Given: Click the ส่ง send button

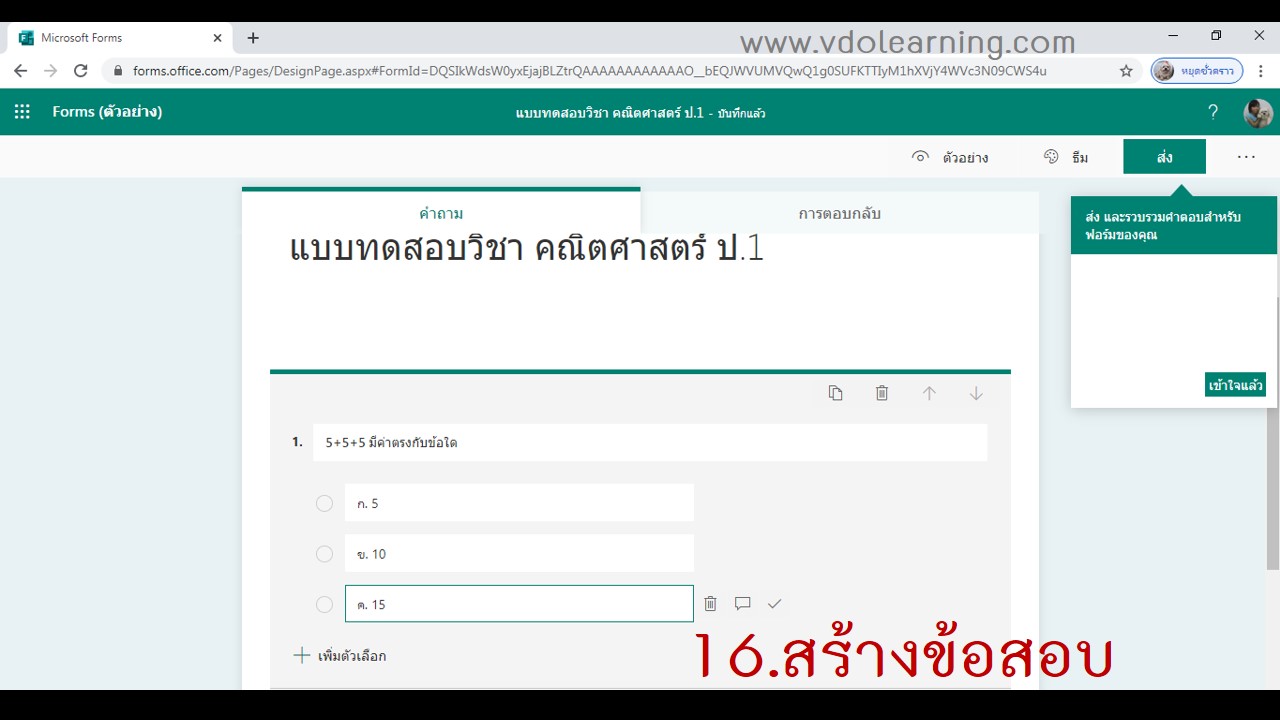Looking at the screenshot, I should pyautogui.click(x=1164, y=157).
